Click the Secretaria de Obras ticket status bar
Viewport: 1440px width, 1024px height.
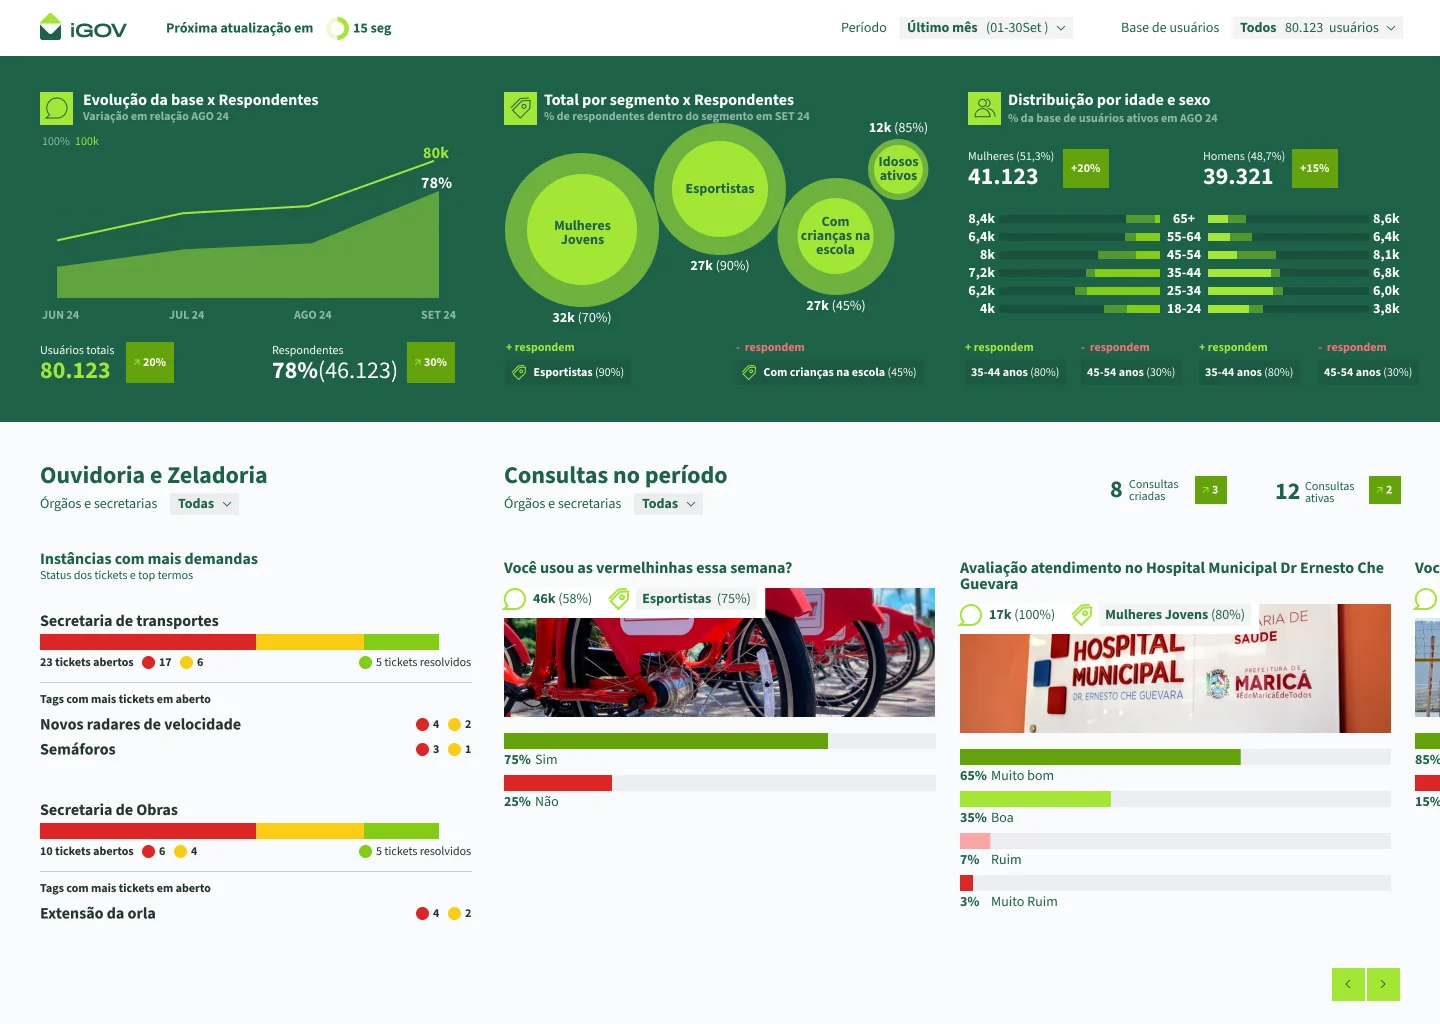tap(240, 831)
